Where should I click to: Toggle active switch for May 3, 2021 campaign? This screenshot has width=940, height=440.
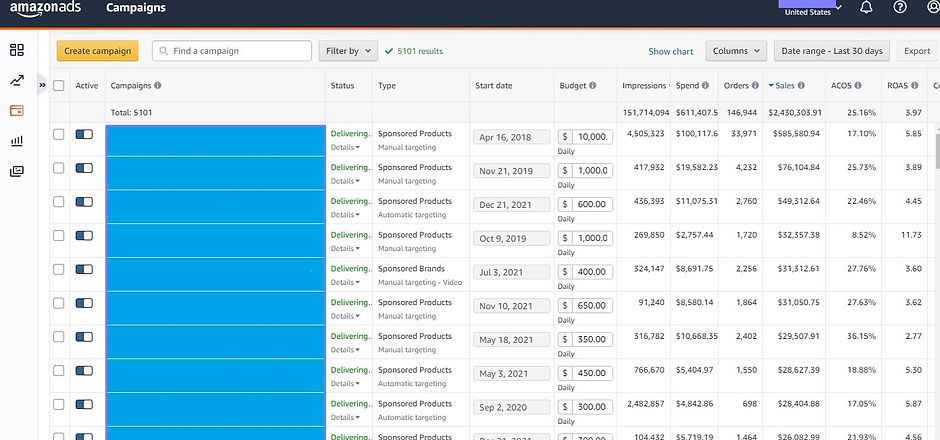click(85, 370)
